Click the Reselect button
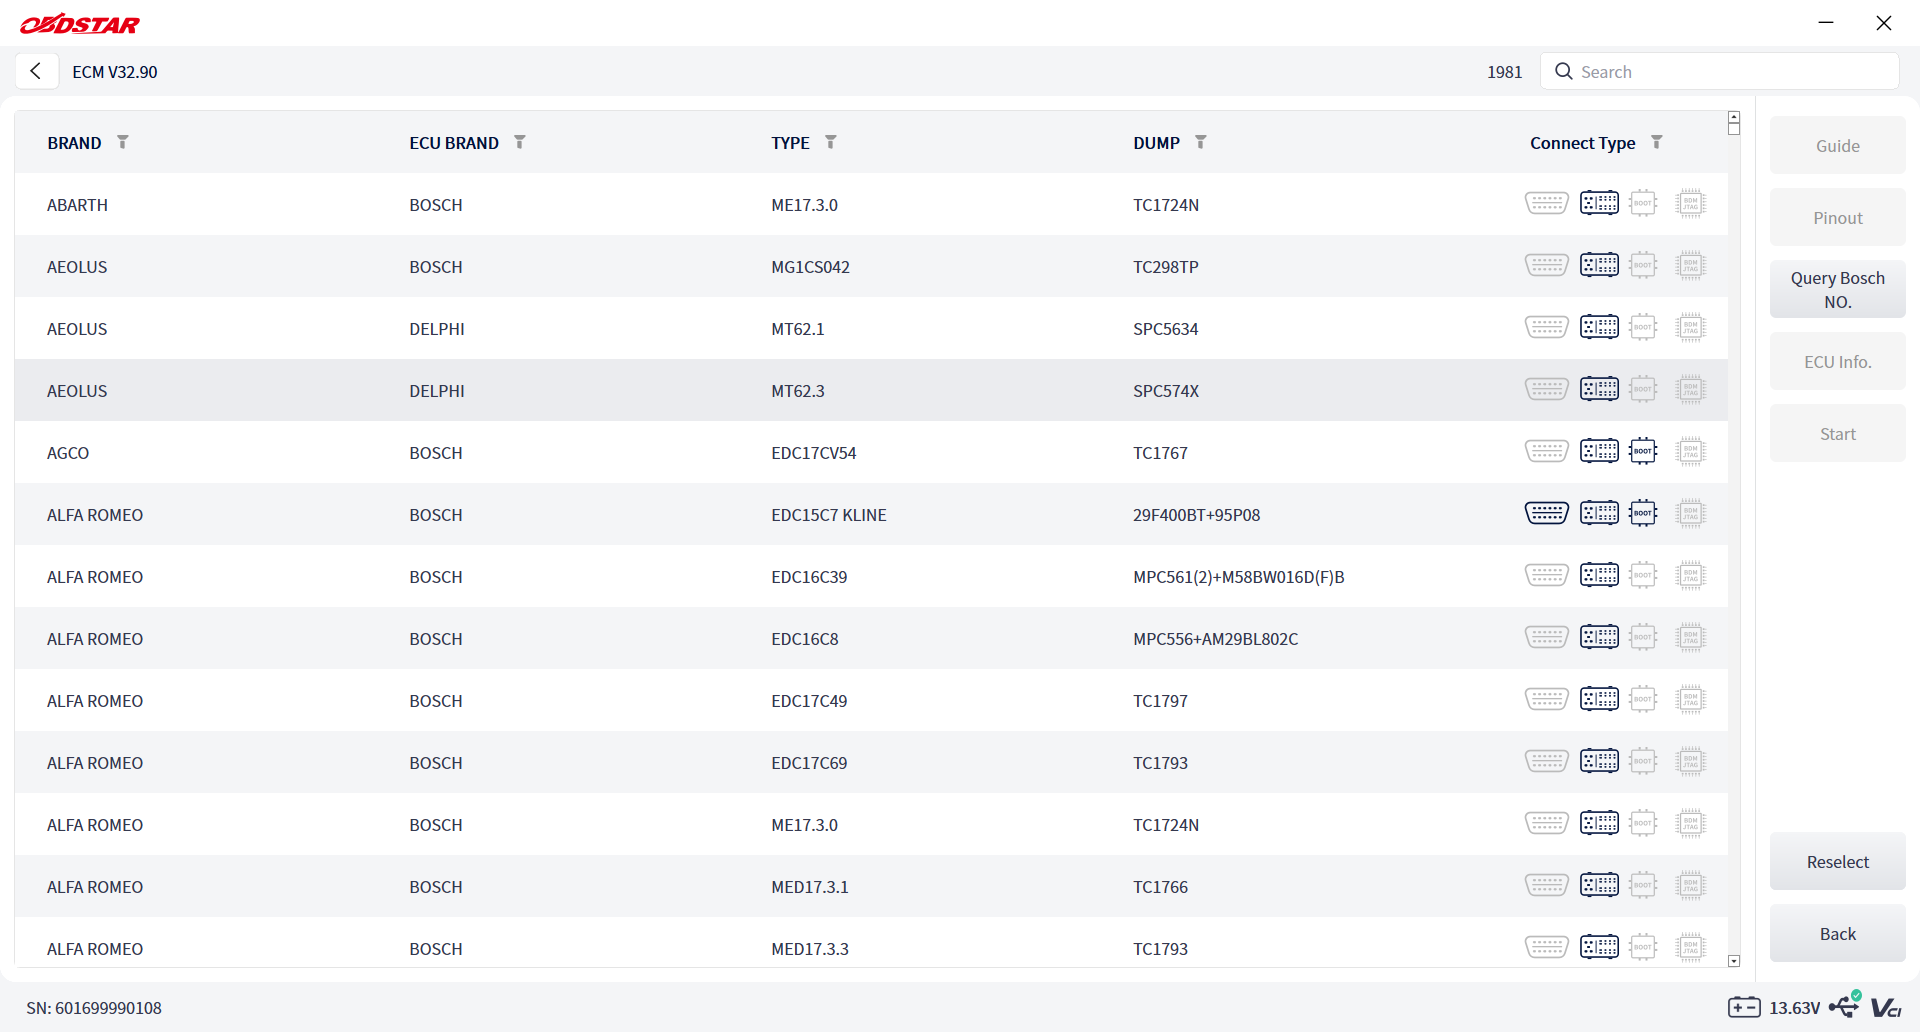This screenshot has width=1920, height=1032. coord(1837,862)
